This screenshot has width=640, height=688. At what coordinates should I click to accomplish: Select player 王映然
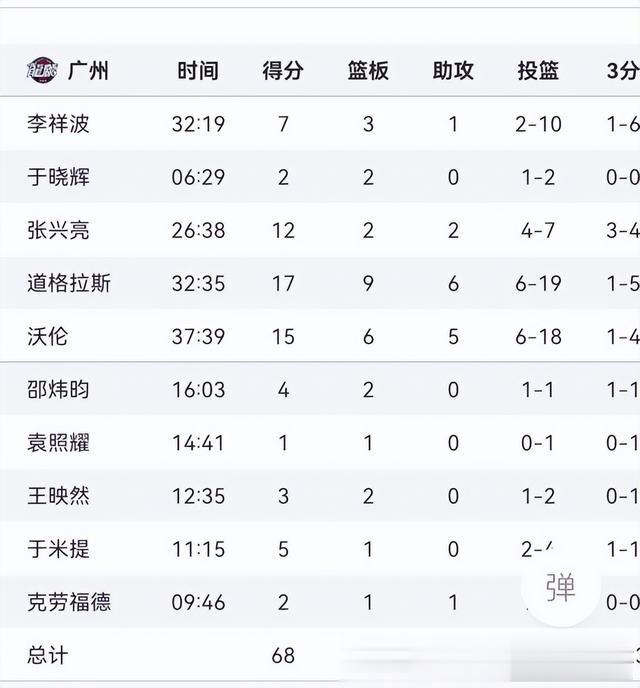coord(58,496)
